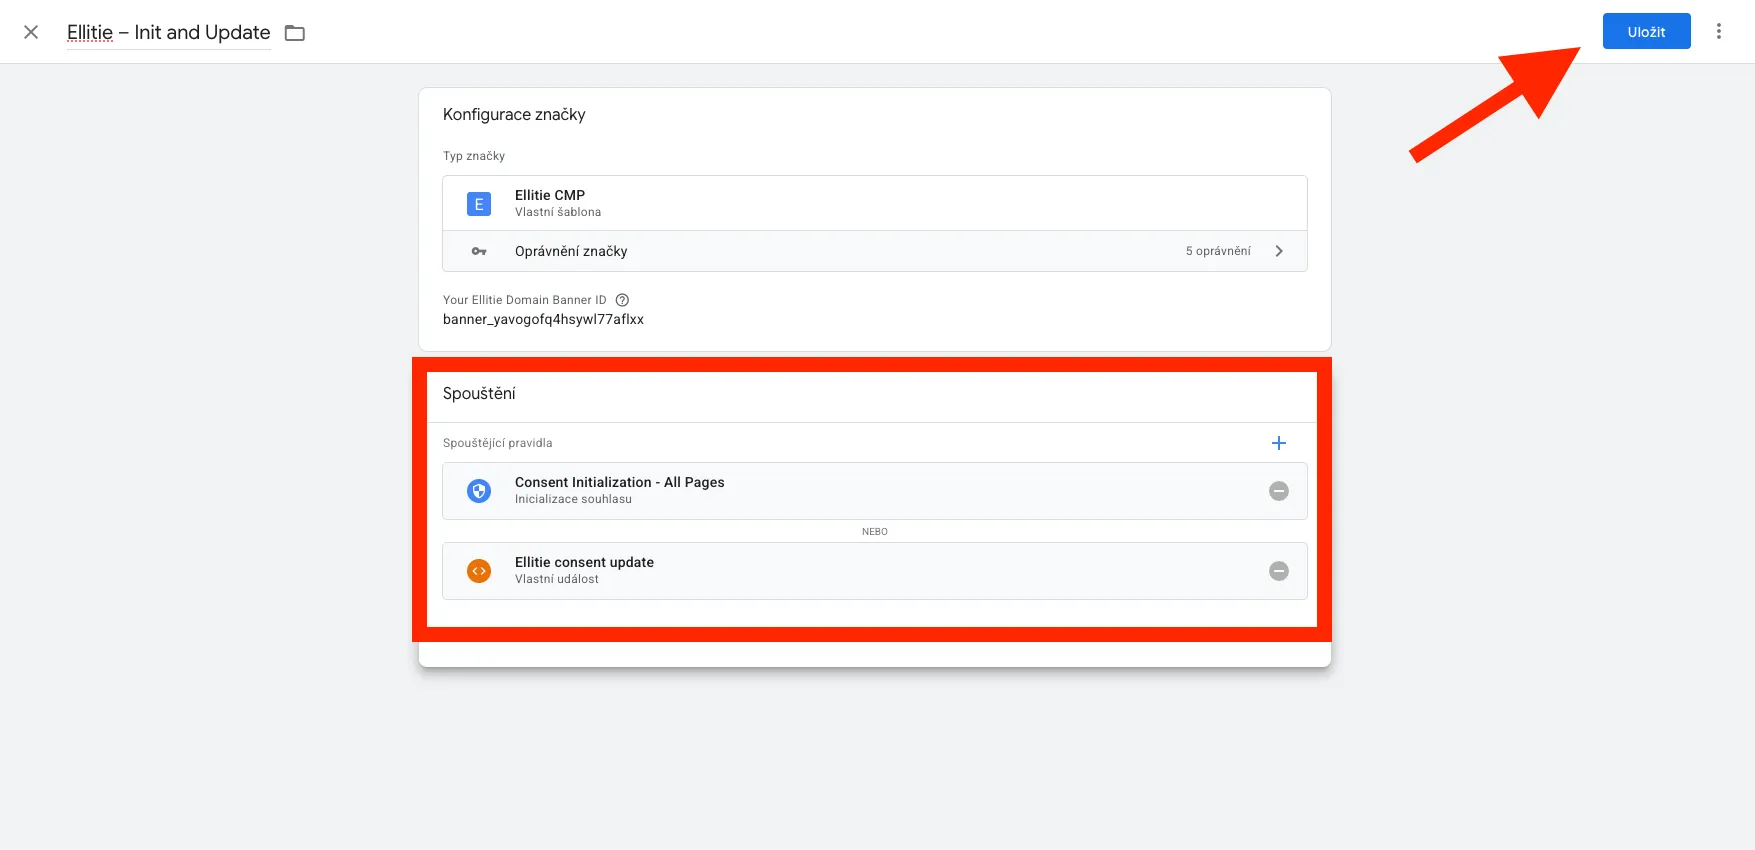Add a new trigger with the plus icon

click(x=1279, y=443)
